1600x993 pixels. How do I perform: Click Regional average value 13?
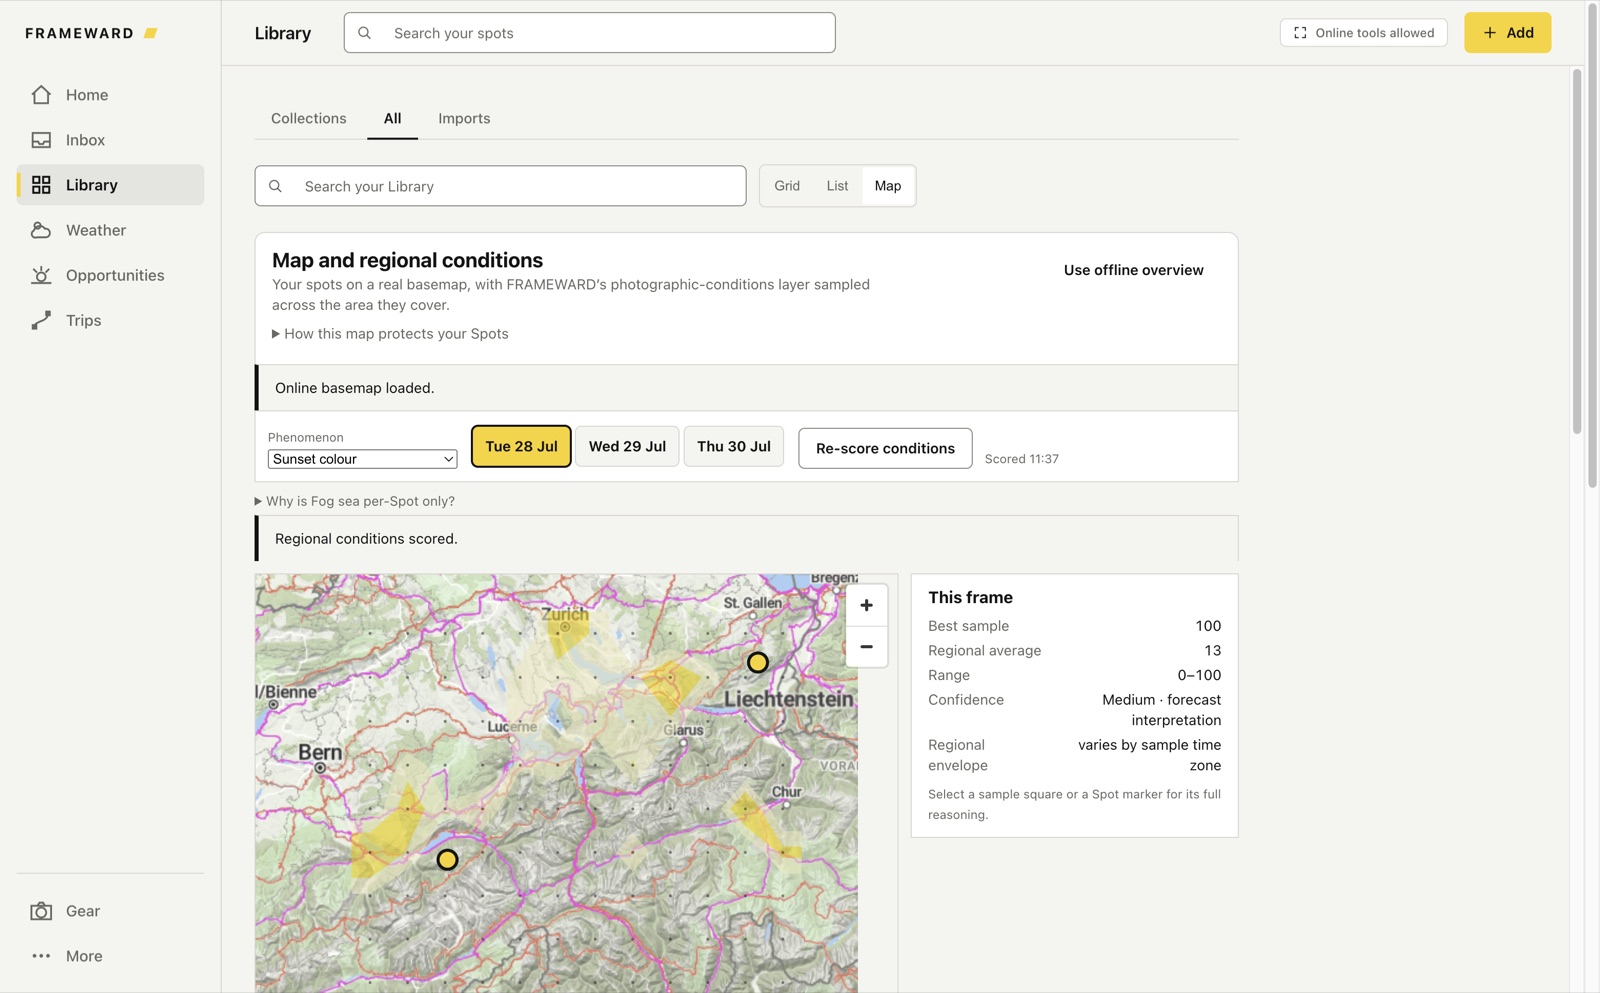(1213, 650)
